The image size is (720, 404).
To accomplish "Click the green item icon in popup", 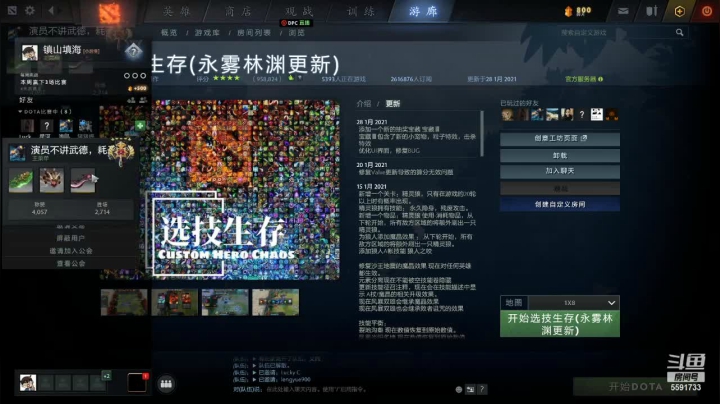I will (x=21, y=180).
